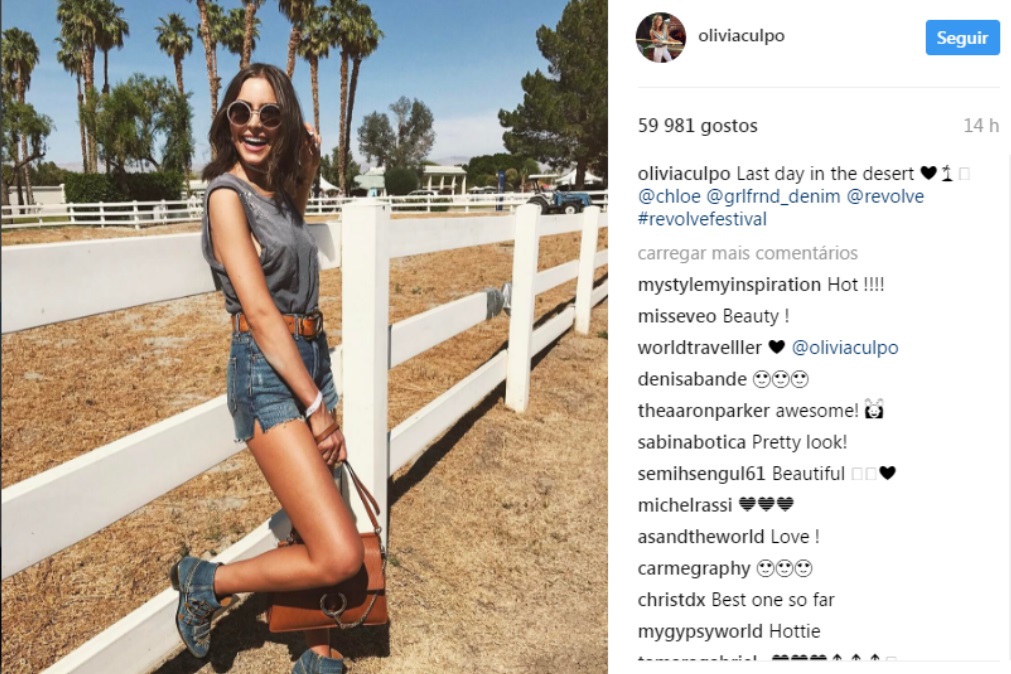Screen dimensions: 1011x674
Task: Open the @chloe mention in the caption
Action: click(669, 196)
